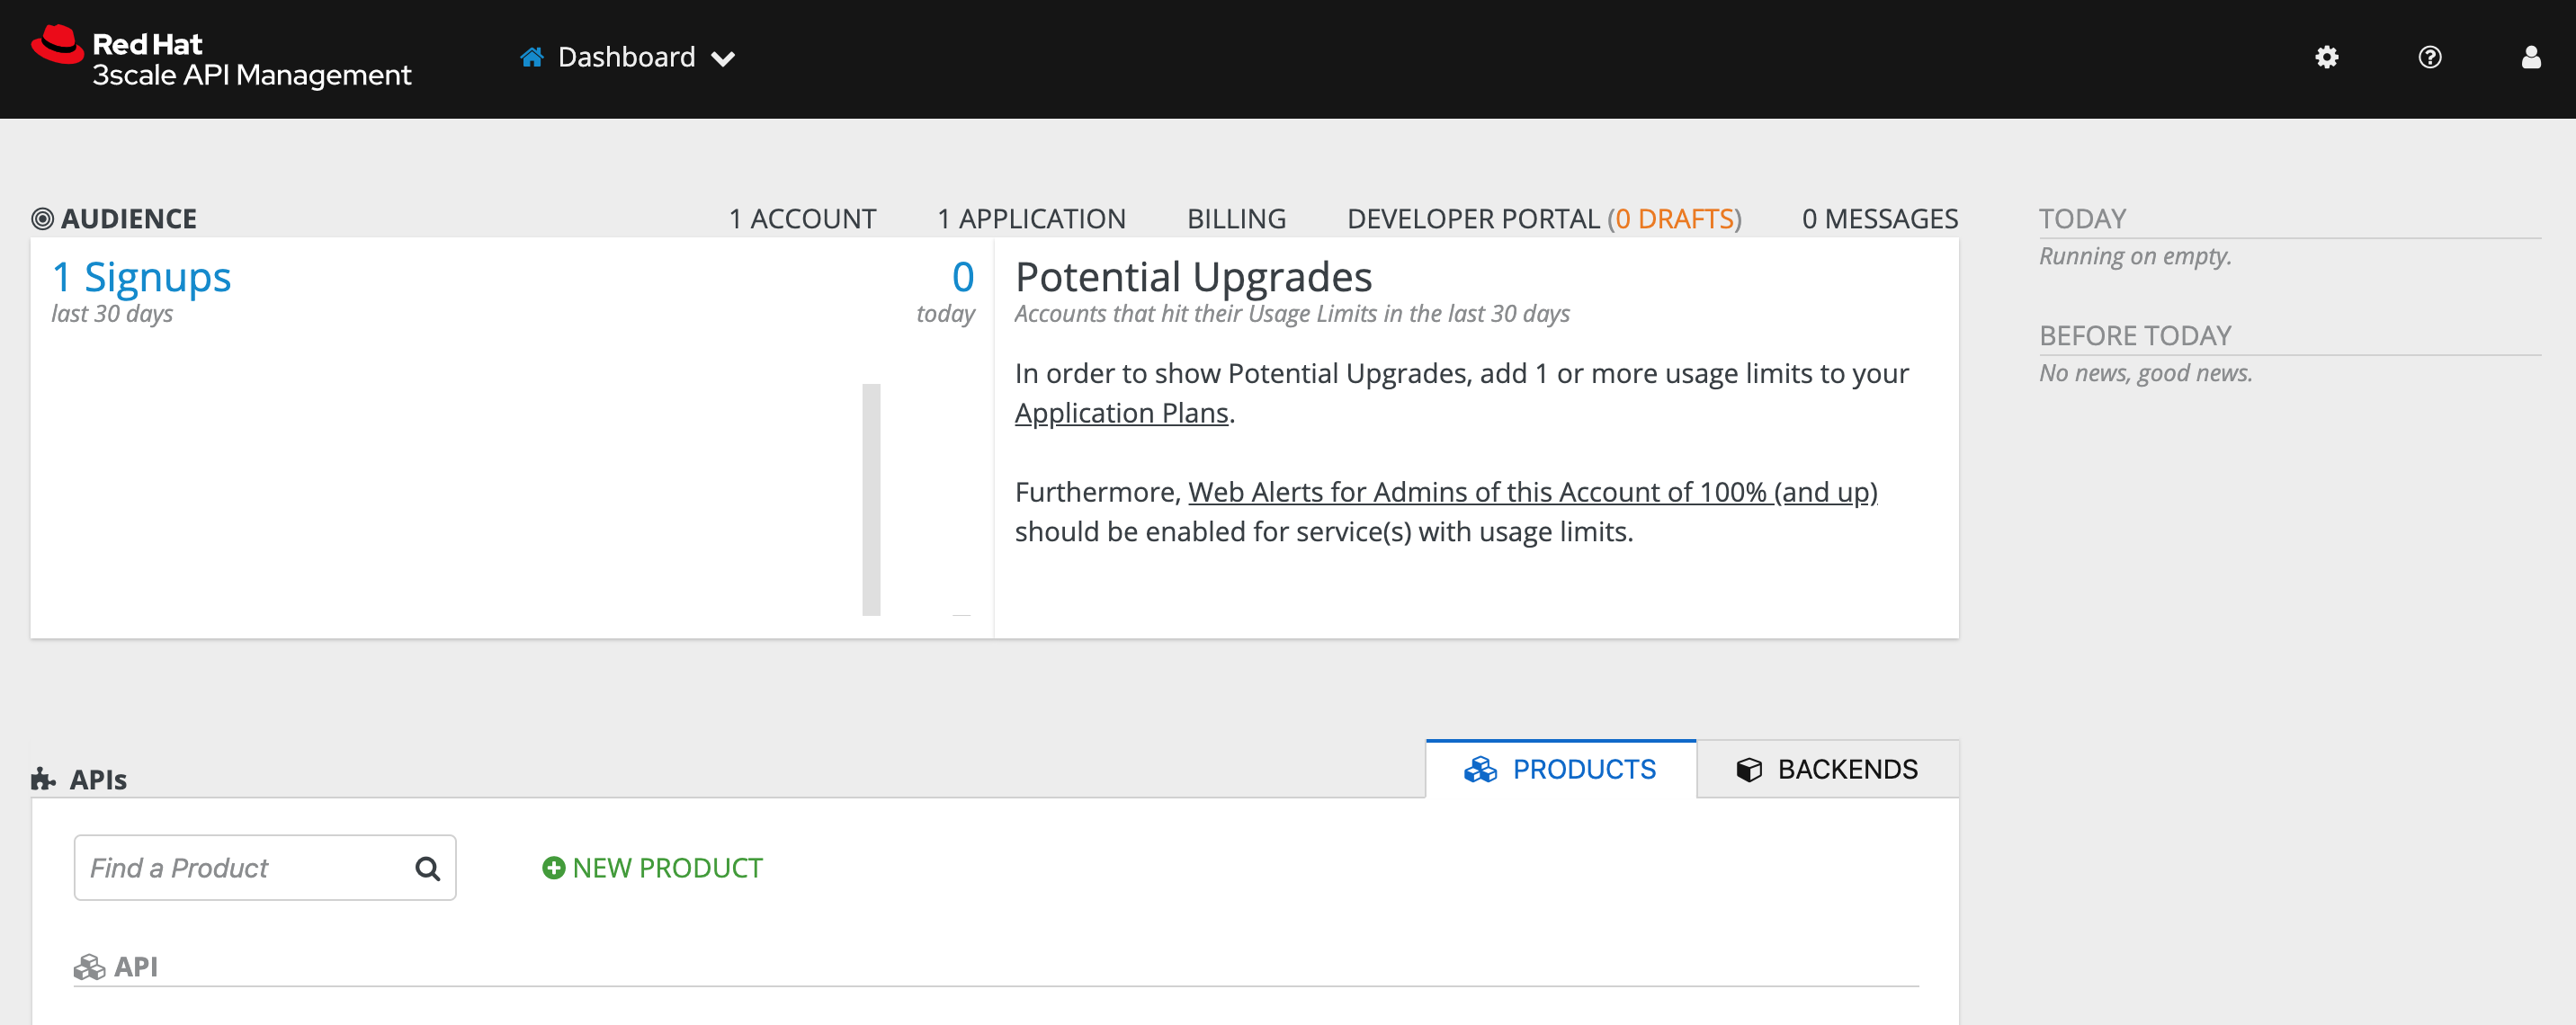Open 1 Signups link
The height and width of the screenshot is (1025, 2576).
(x=141, y=277)
